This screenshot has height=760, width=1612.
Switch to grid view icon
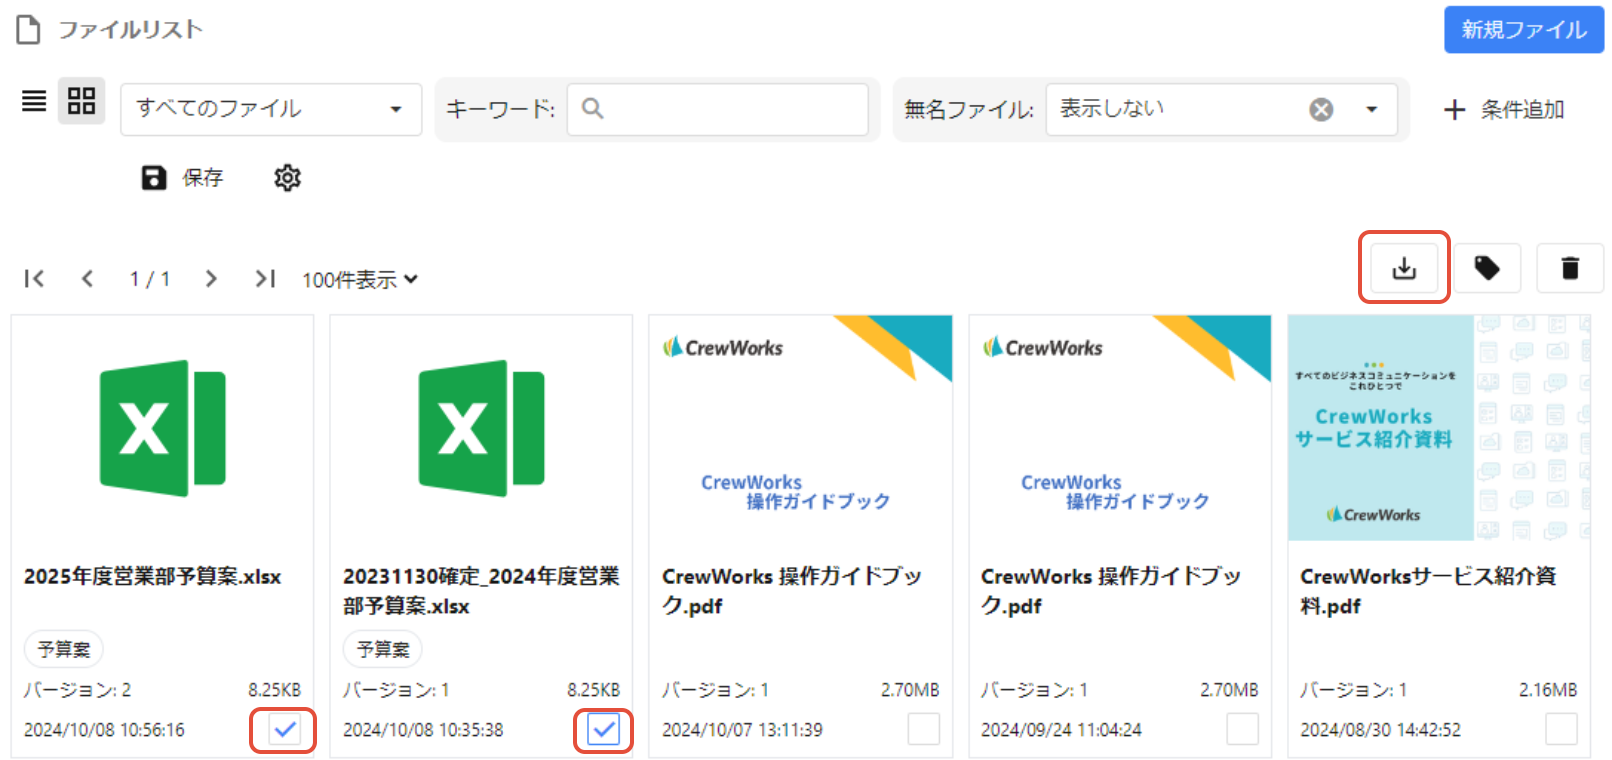click(81, 101)
